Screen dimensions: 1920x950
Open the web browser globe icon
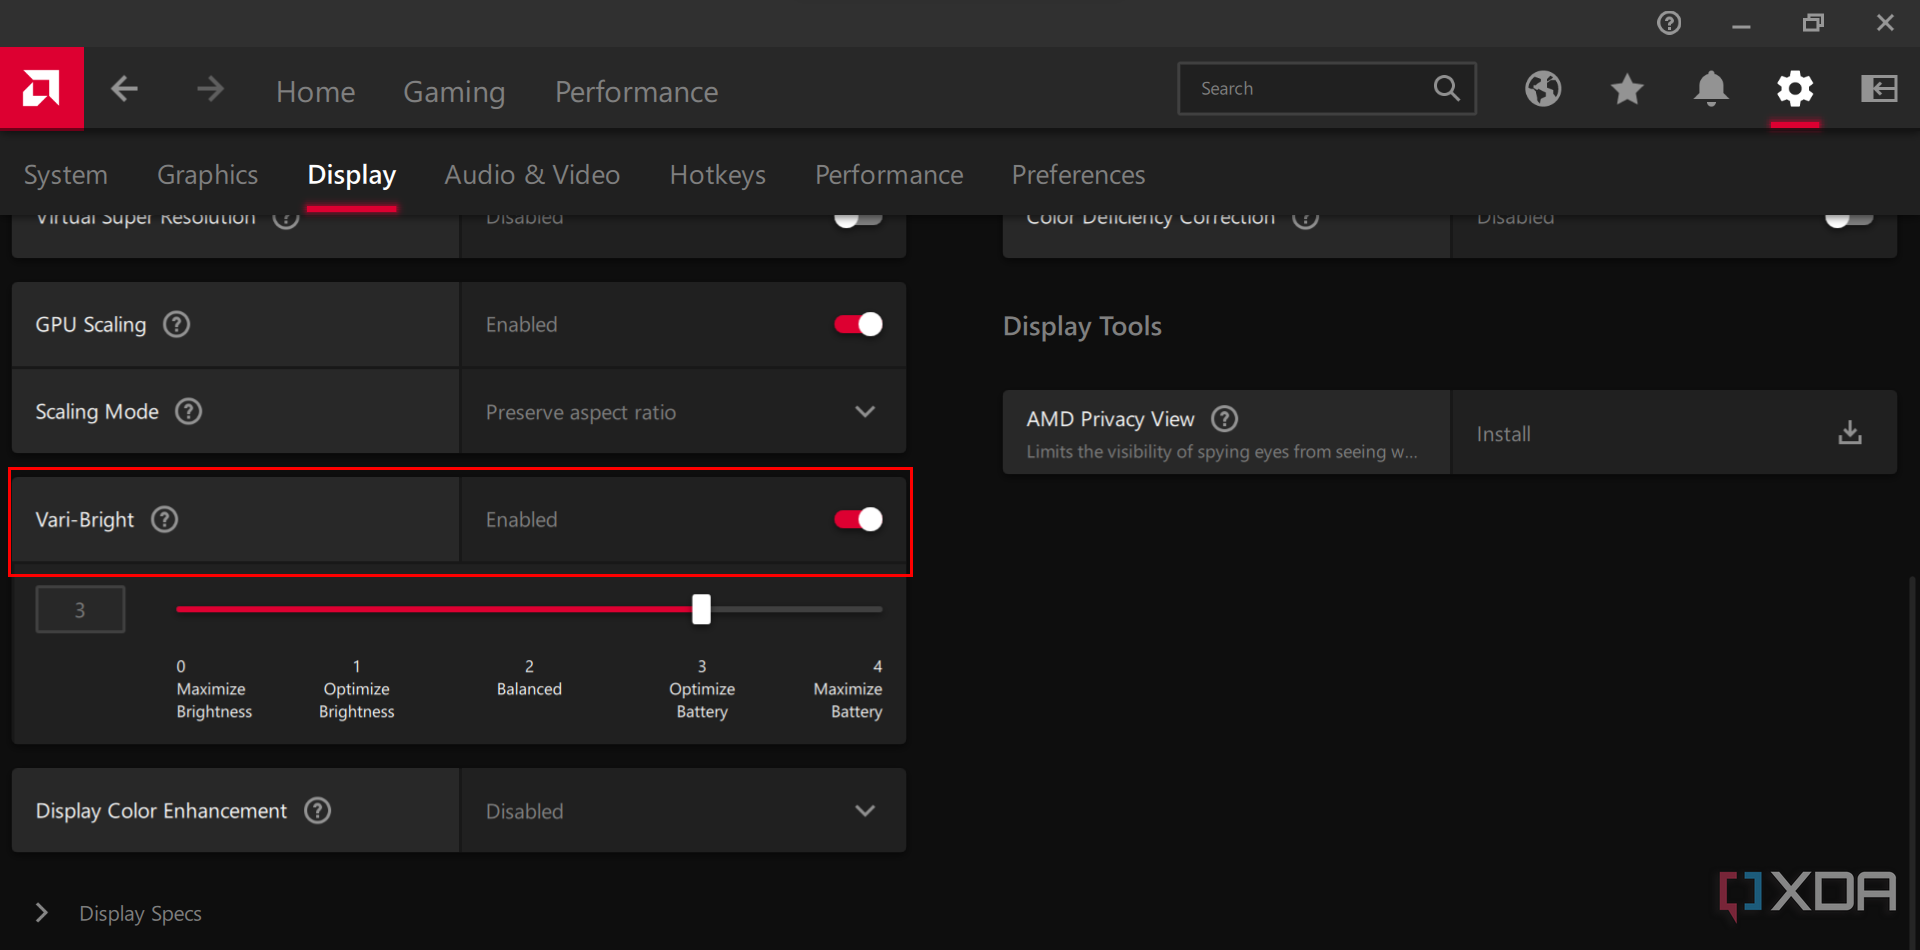(x=1543, y=89)
